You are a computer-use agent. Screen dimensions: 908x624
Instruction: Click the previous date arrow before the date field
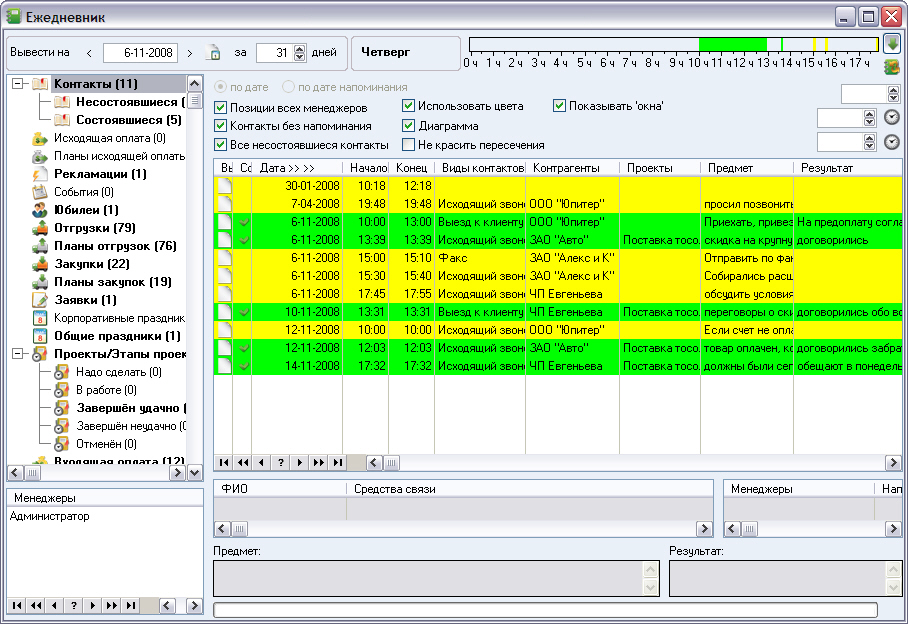tap(89, 53)
